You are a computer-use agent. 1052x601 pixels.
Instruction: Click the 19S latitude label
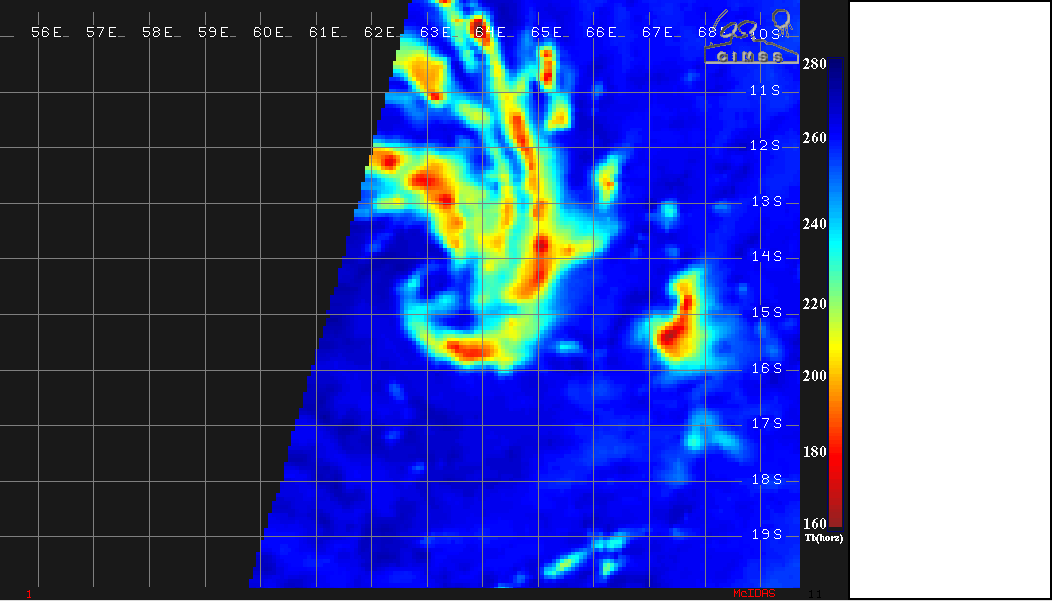pyautogui.click(x=765, y=534)
